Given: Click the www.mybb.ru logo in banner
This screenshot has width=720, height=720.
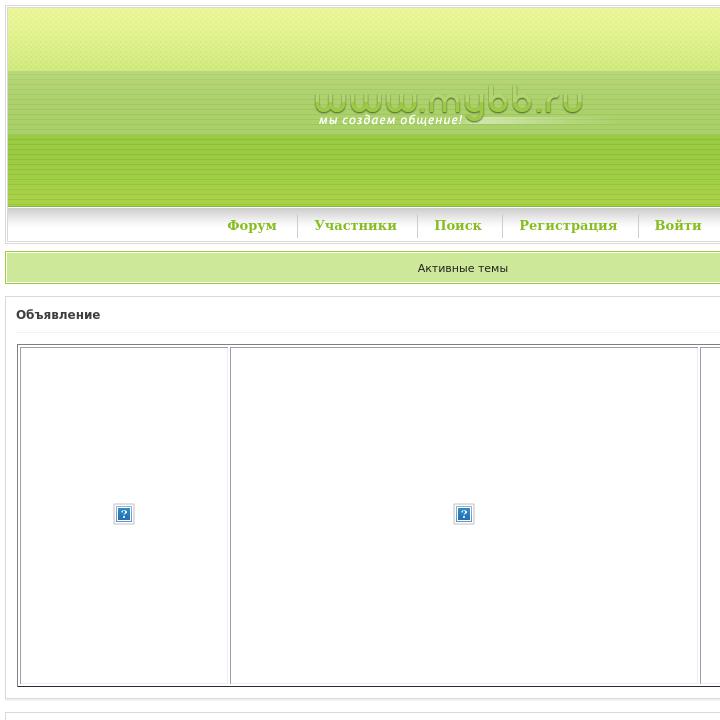Looking at the screenshot, I should pos(449,102).
